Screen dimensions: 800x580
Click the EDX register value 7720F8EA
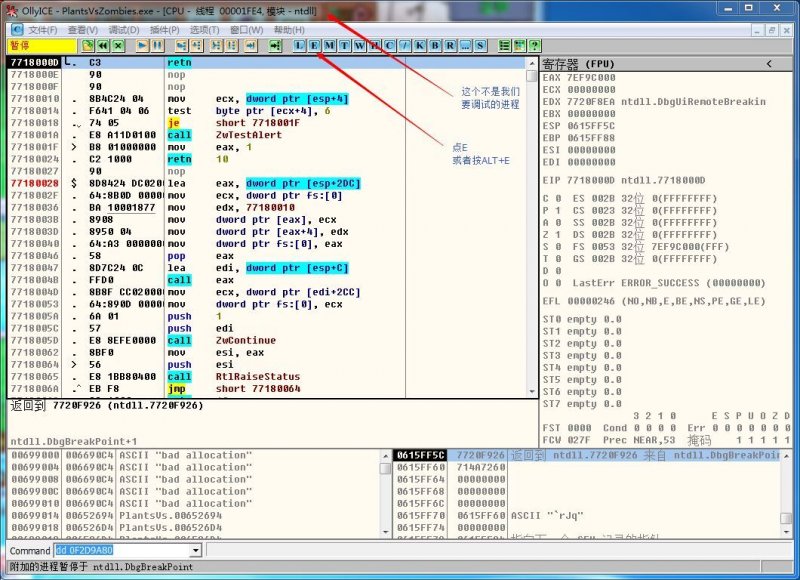click(x=591, y=102)
